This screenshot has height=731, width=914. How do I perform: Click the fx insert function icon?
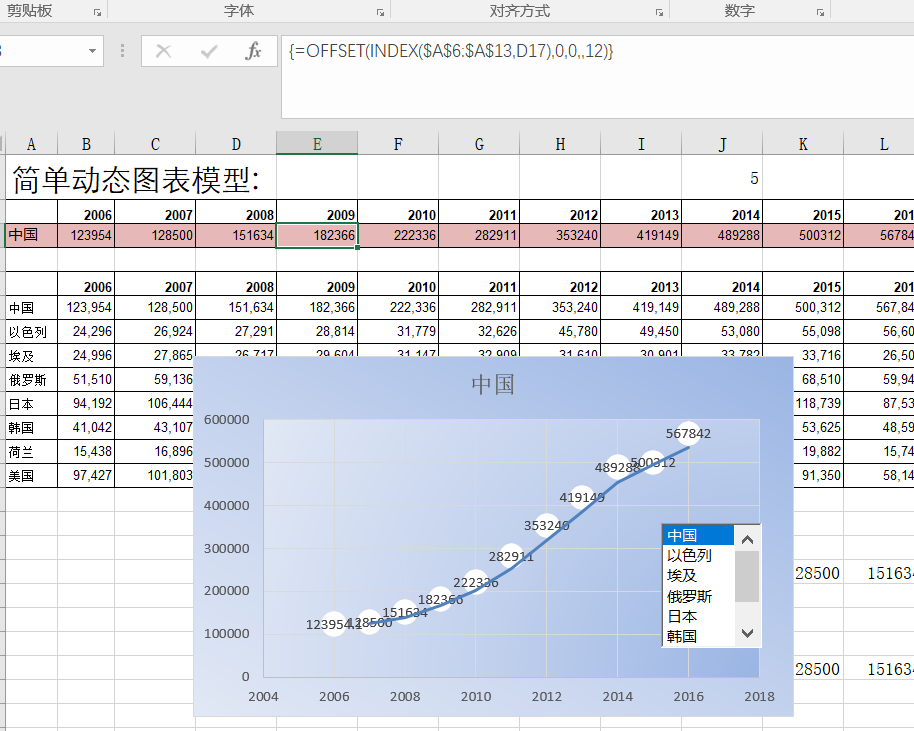253,51
